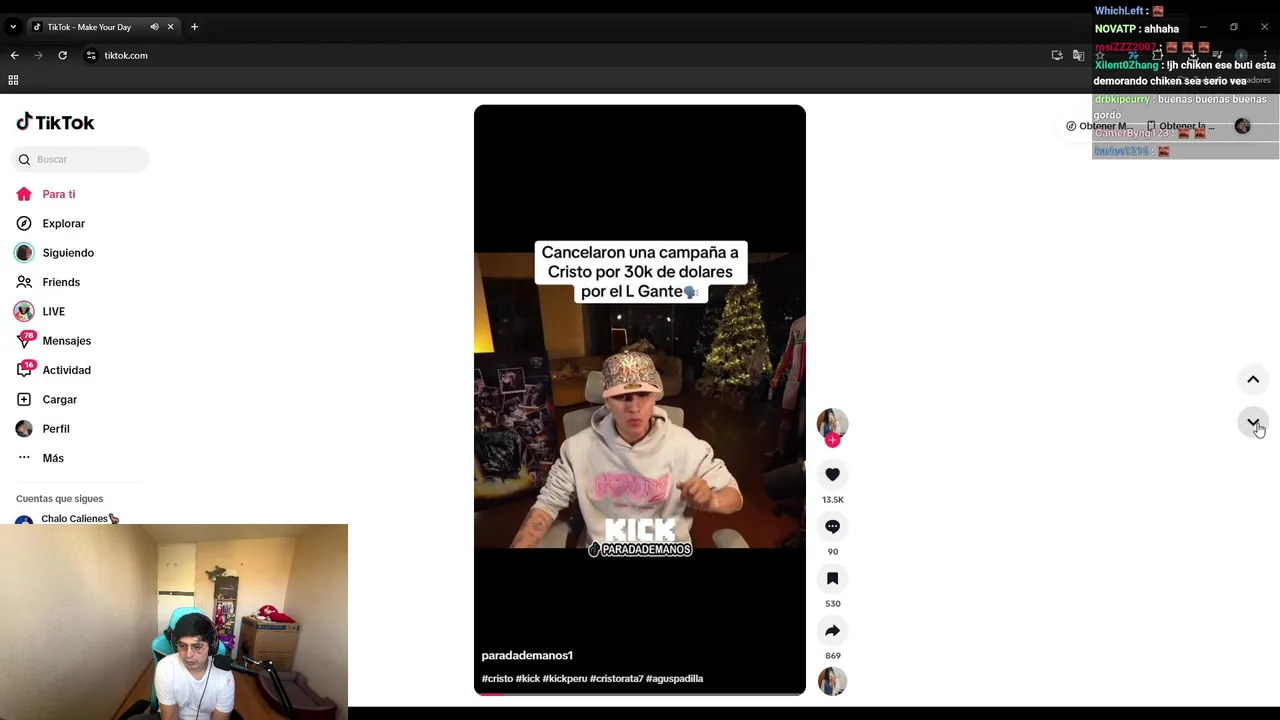Open the #kick hashtag

[x=528, y=679]
